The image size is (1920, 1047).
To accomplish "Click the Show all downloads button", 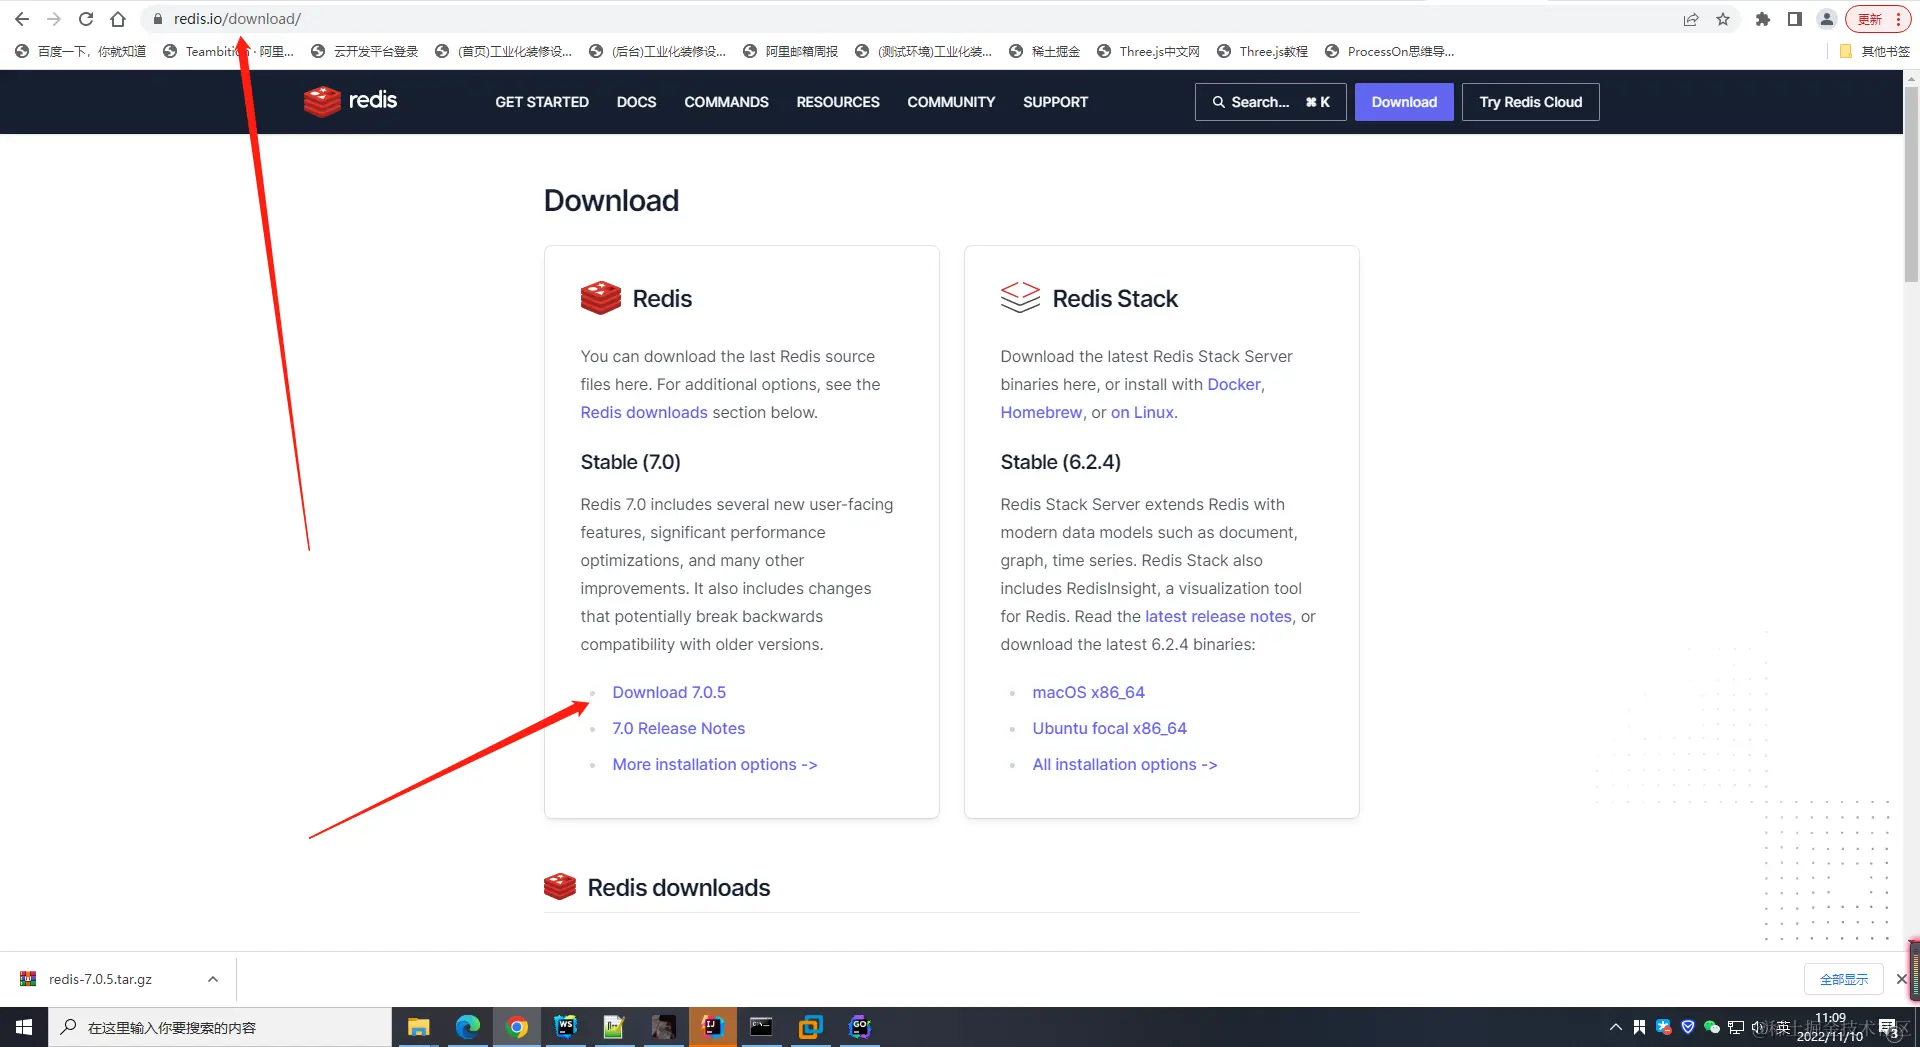I will (x=1844, y=979).
